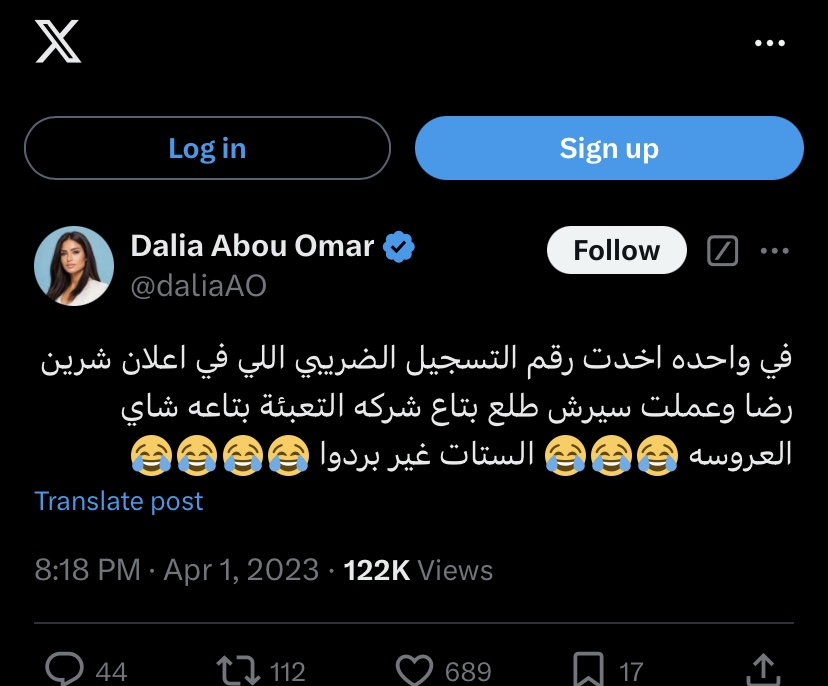Open Dalia Abou Omar's profile picture
The image size is (828, 686).
point(74,265)
